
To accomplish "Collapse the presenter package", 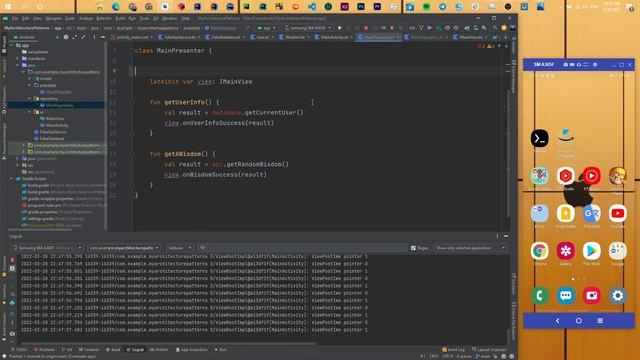I will click(x=29, y=85).
